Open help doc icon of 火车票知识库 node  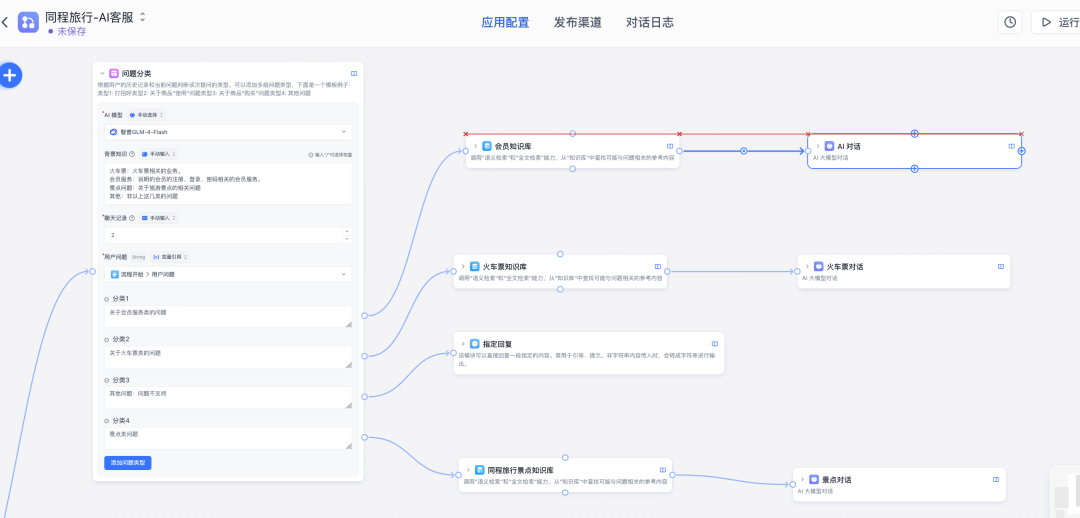coord(658,267)
